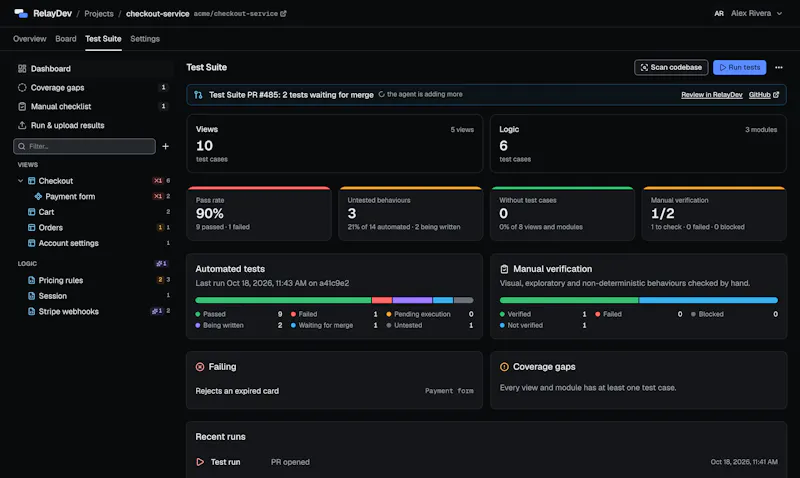
Task: Go to Projects breadcrumb
Action: click(99, 14)
